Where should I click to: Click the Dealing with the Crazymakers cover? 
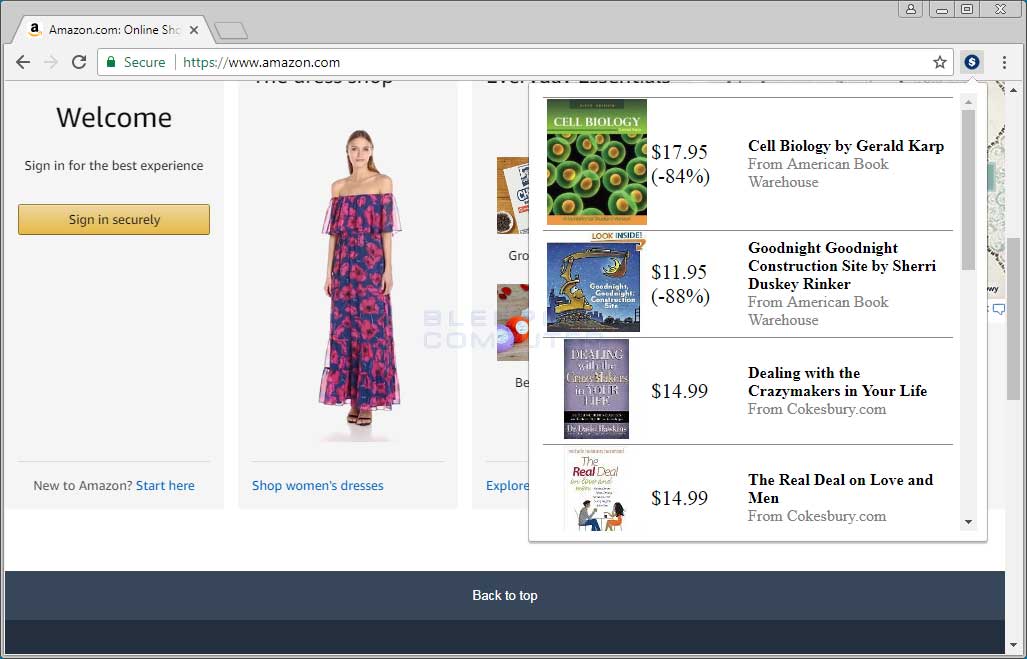click(x=596, y=389)
